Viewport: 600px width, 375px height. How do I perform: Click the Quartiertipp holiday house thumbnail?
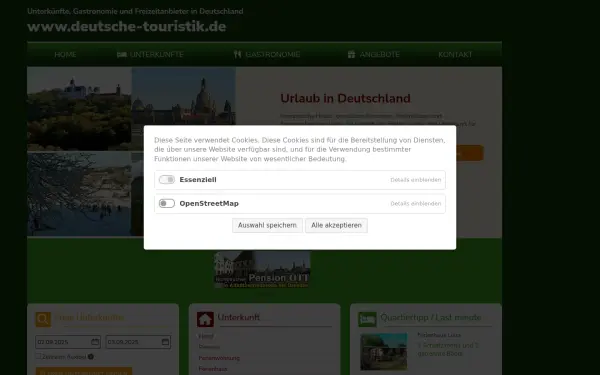(x=384, y=351)
